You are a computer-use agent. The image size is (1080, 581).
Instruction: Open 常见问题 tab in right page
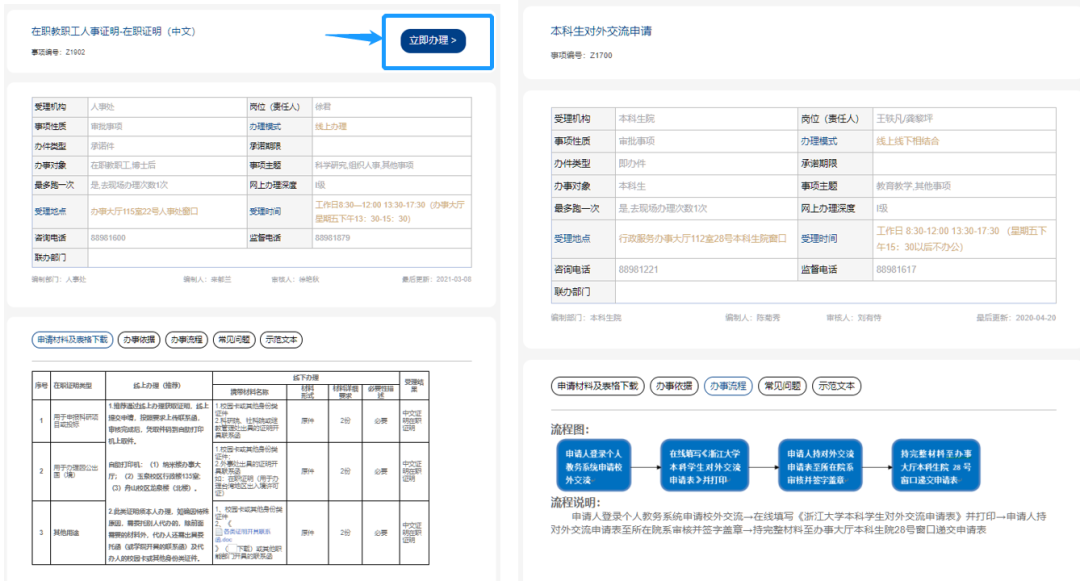coord(781,386)
